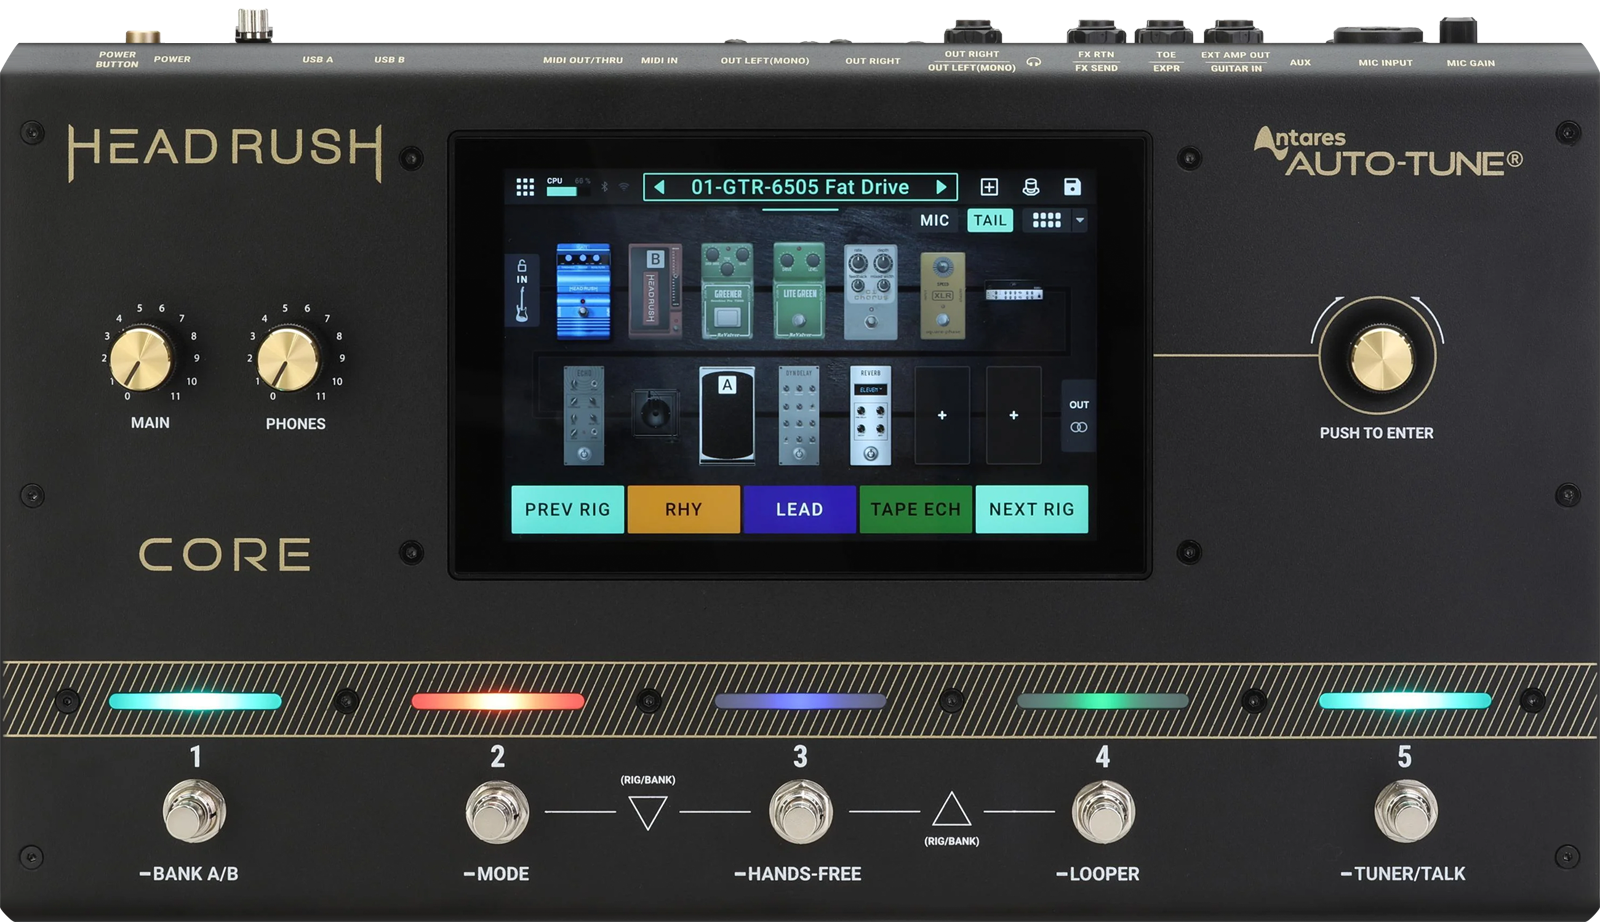Add a block in first empty slot
The image size is (1600, 922).
tap(942, 415)
